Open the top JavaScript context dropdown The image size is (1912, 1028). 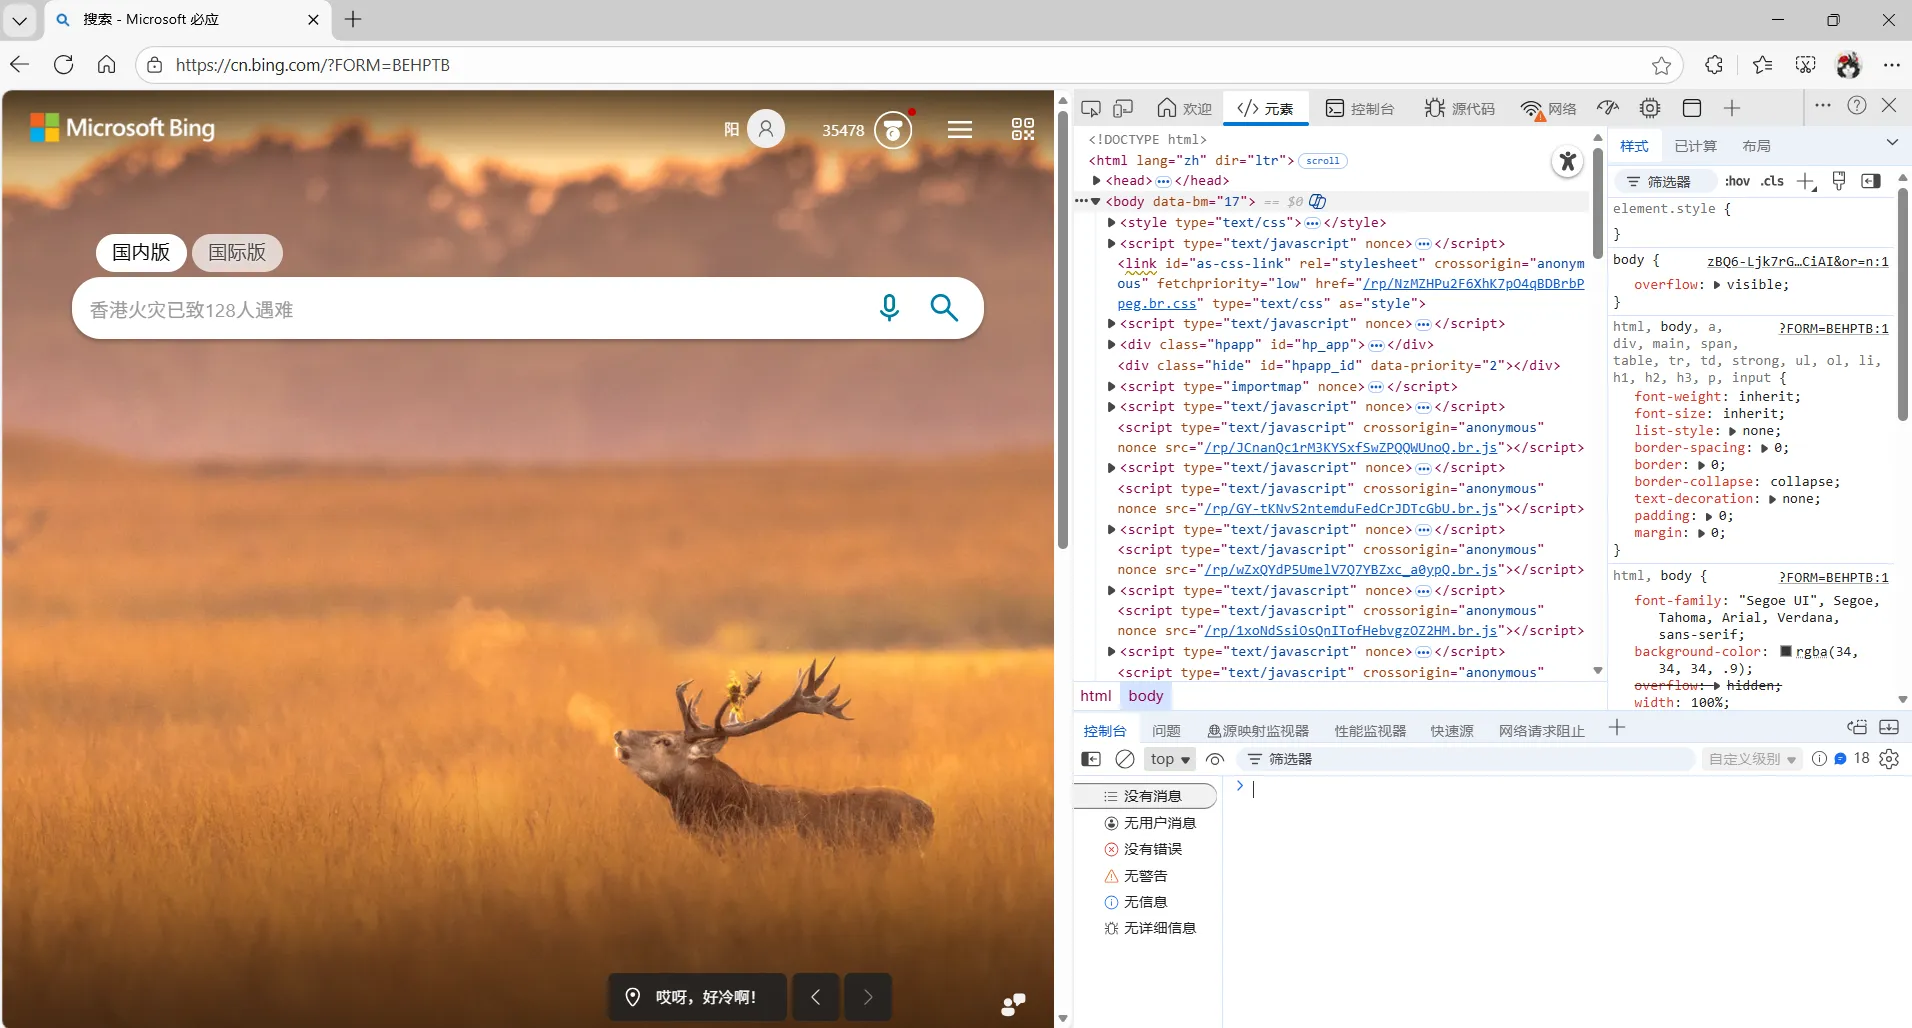[1169, 759]
